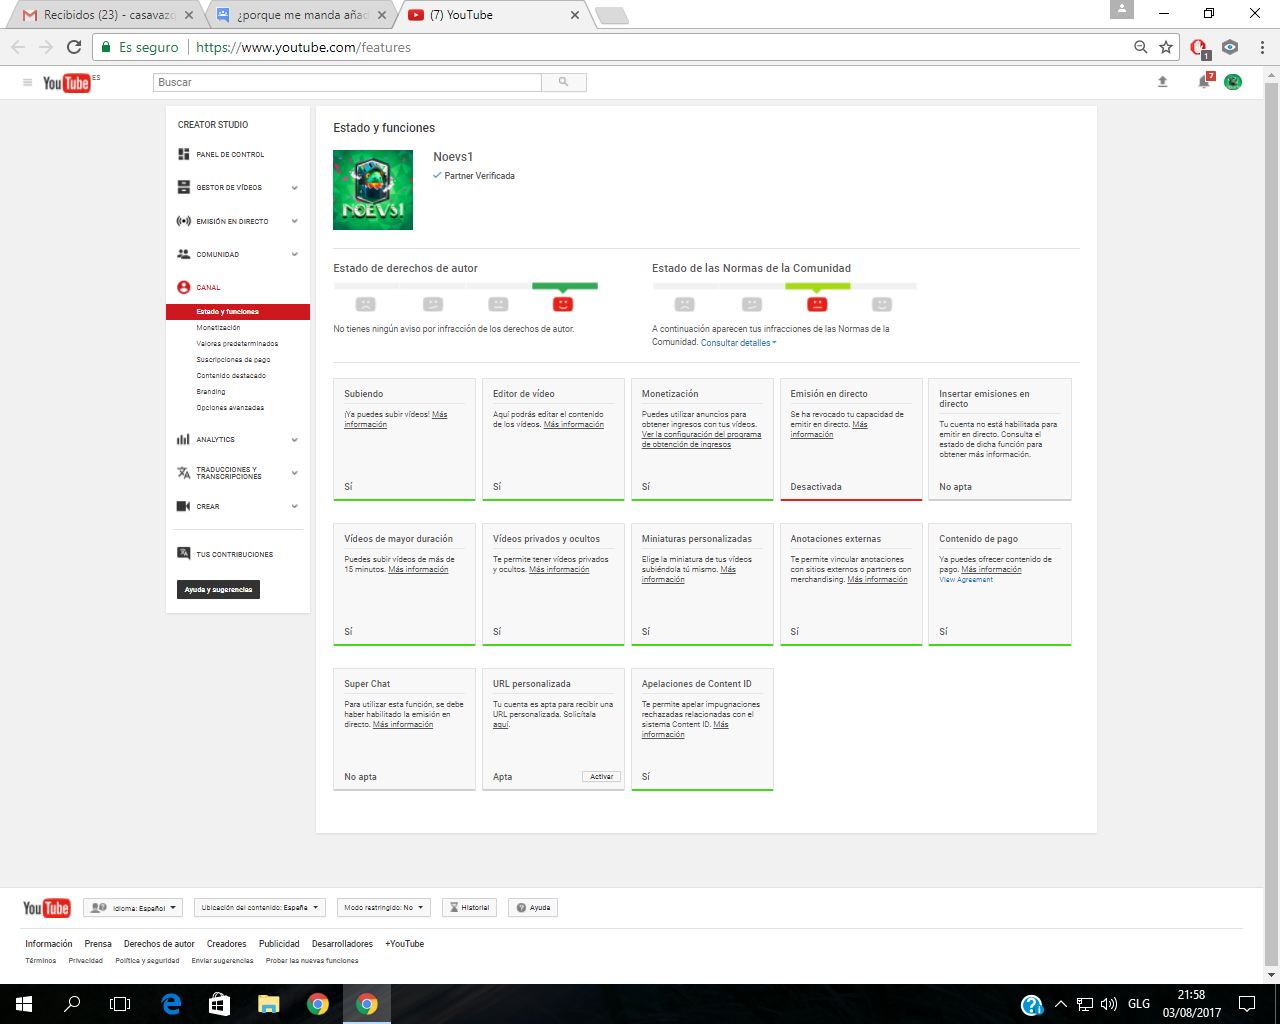The image size is (1280, 1024).
Task: Bookmark this page with the star
Action: coord(1166,47)
